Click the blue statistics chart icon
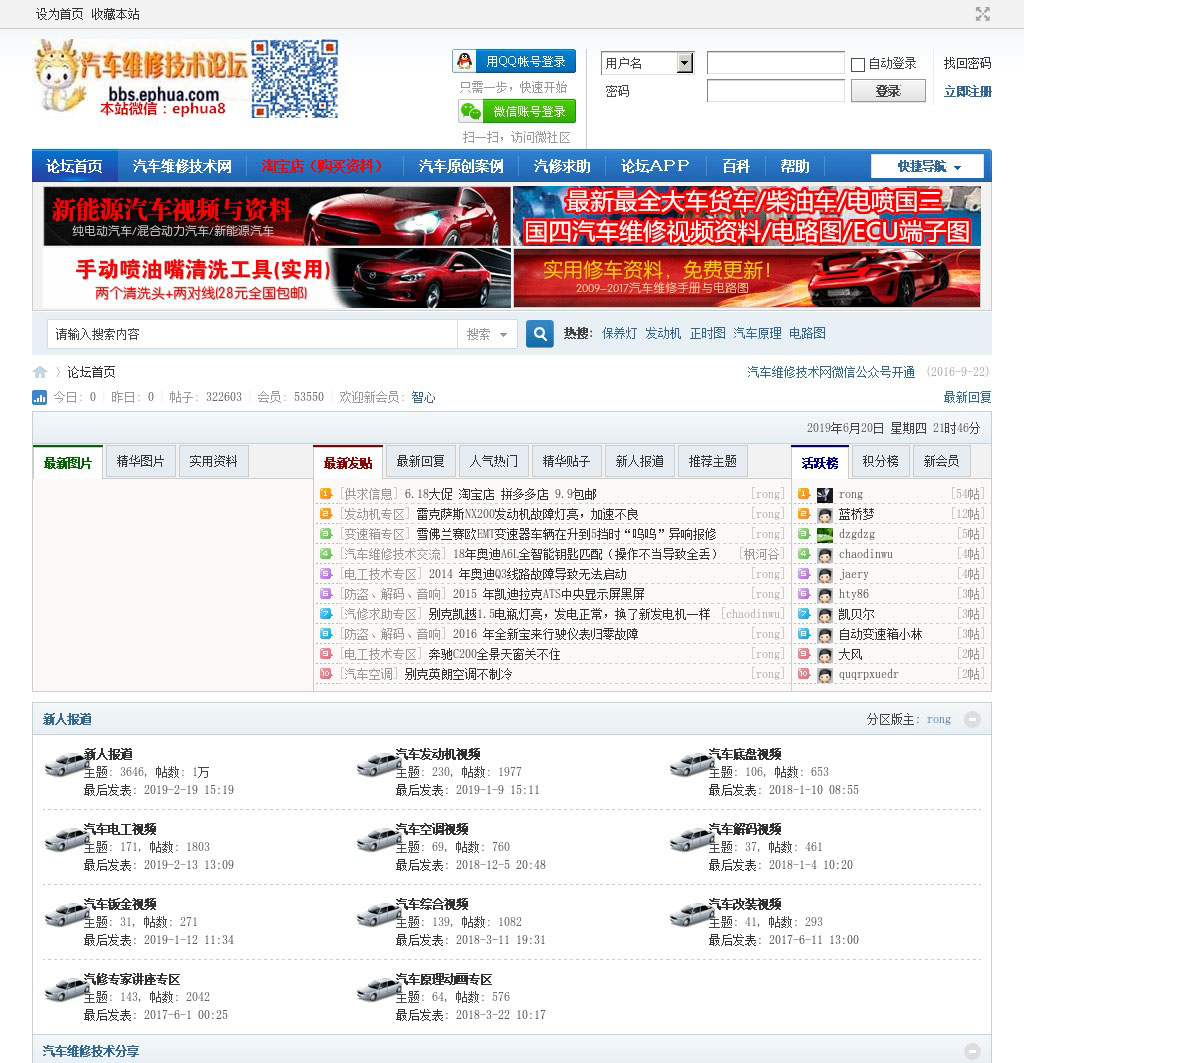1200x1063 pixels. coord(40,398)
